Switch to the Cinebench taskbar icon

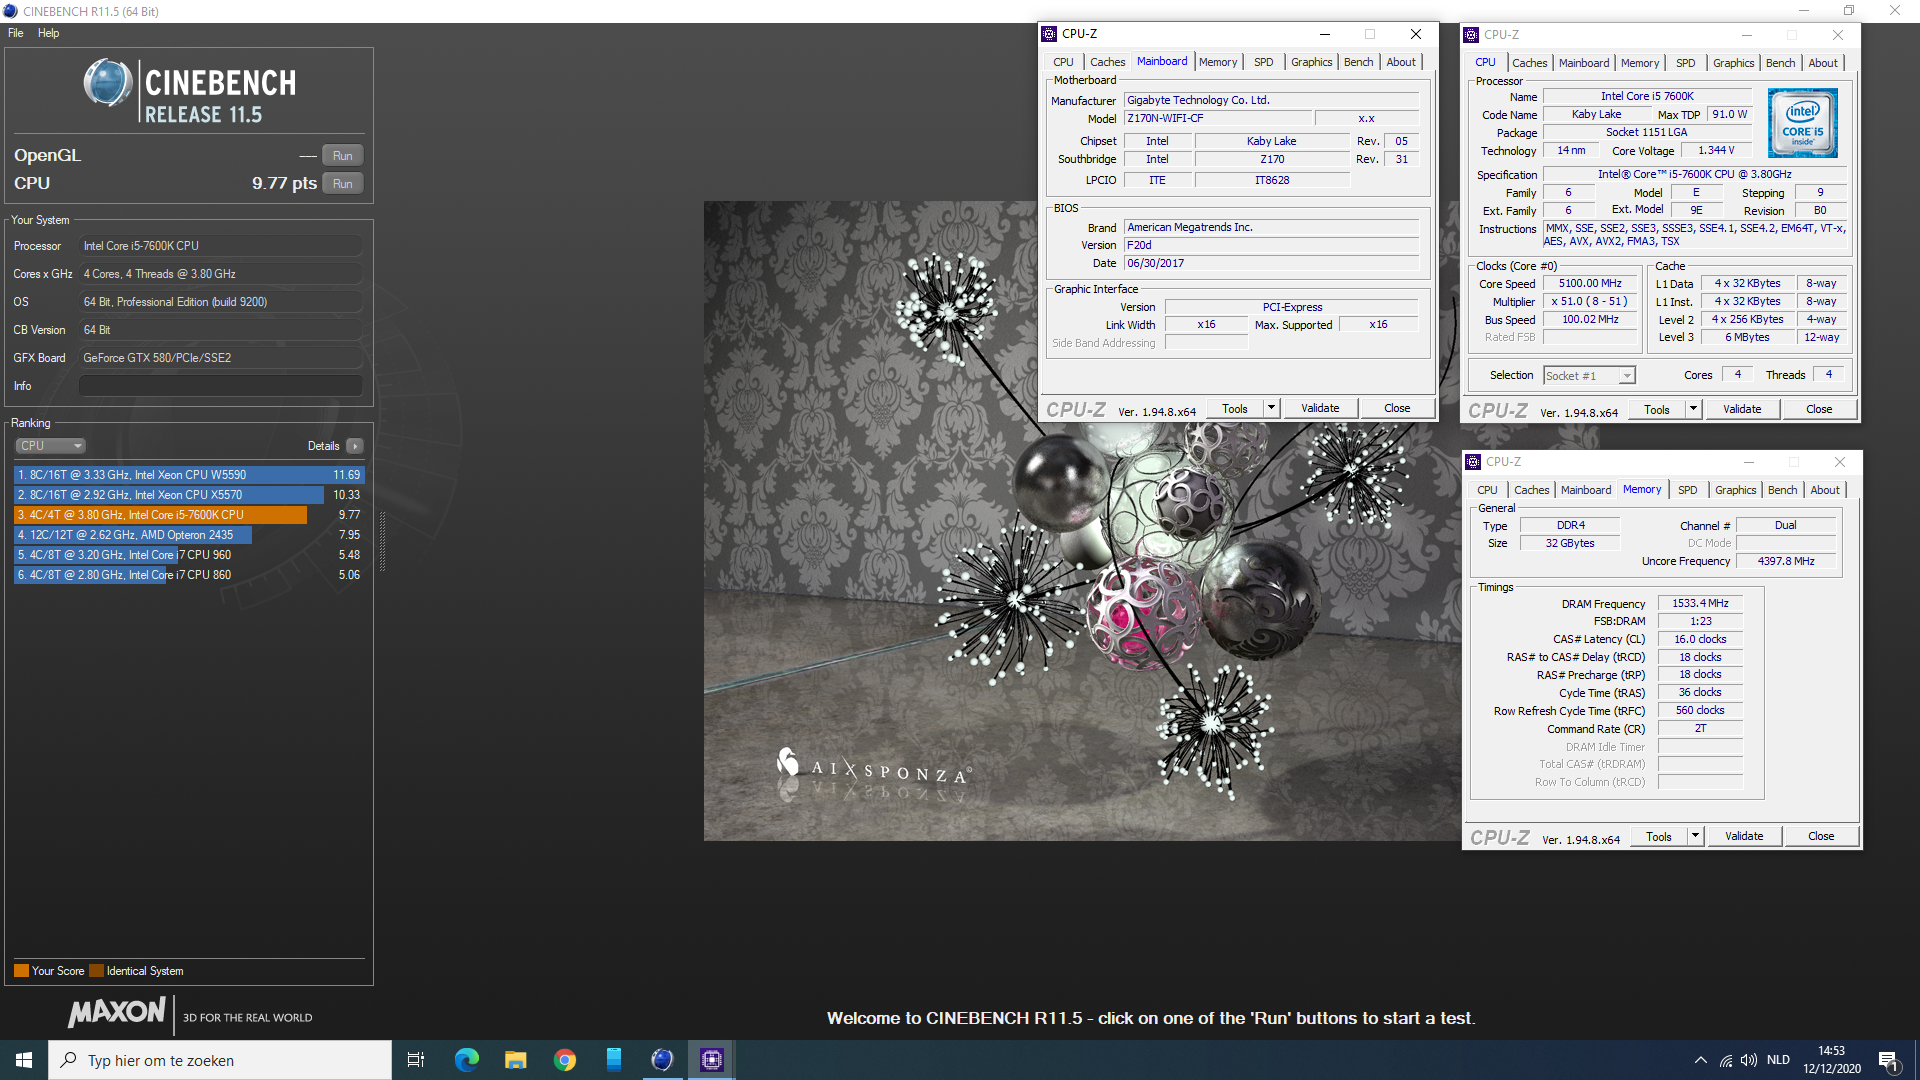[662, 1060]
